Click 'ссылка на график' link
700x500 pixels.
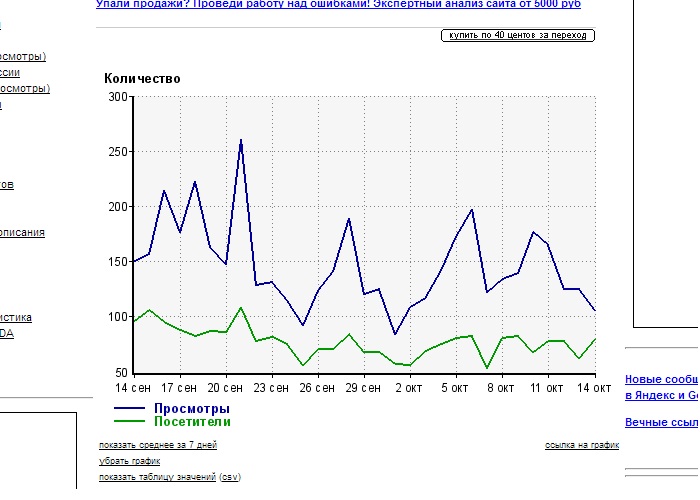582,445
